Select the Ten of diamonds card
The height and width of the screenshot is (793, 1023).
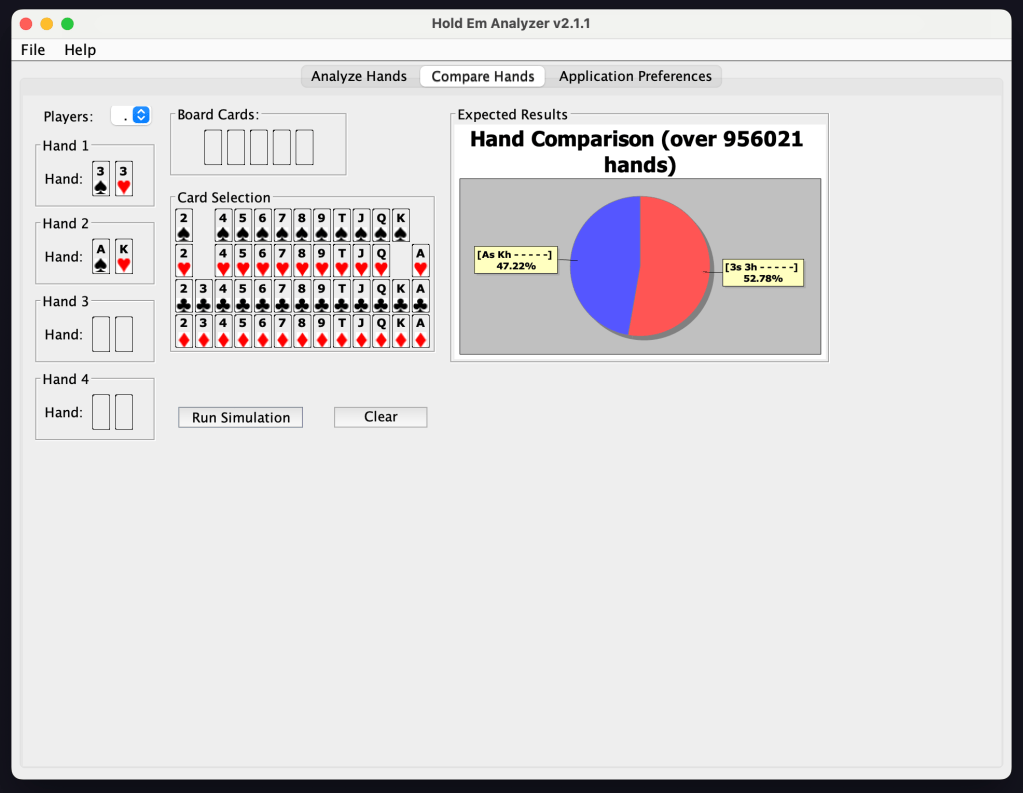(342, 331)
